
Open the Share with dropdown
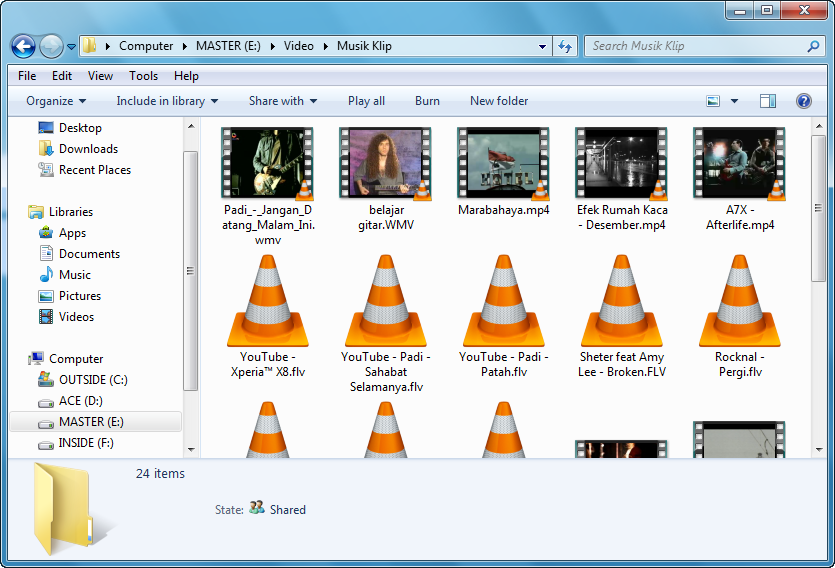283,101
